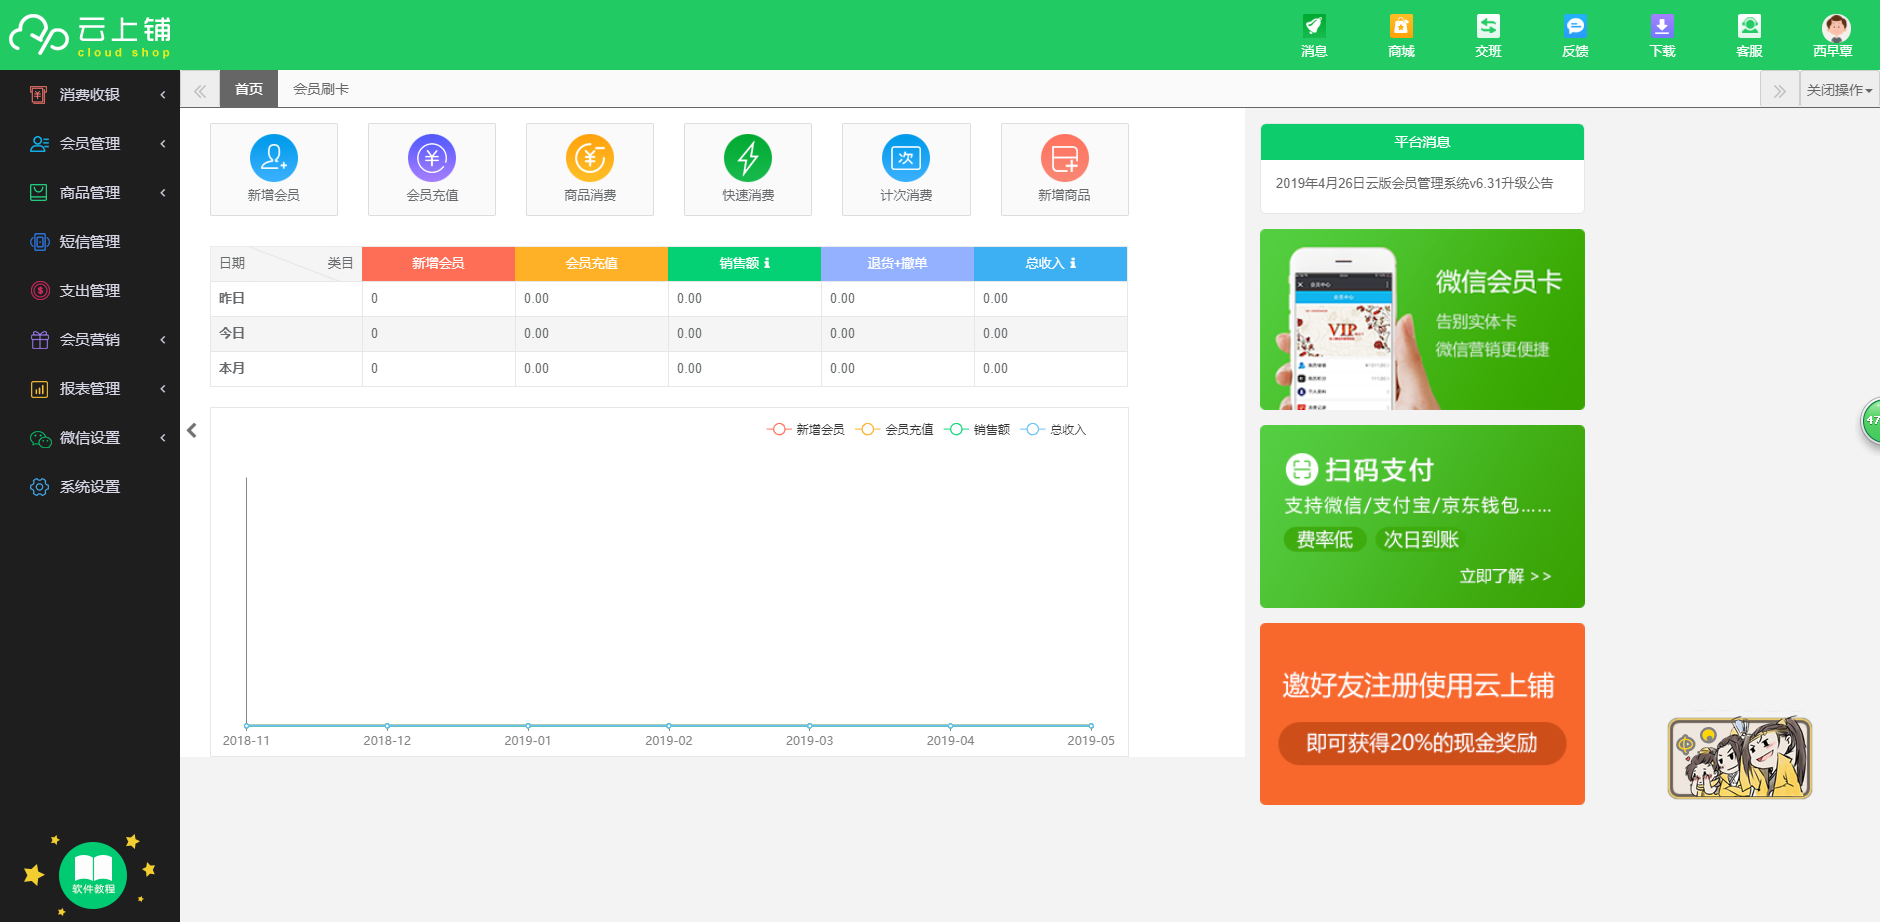Click the 报表管理 report icon in sidebar
This screenshot has width=1880, height=922.
(39, 389)
